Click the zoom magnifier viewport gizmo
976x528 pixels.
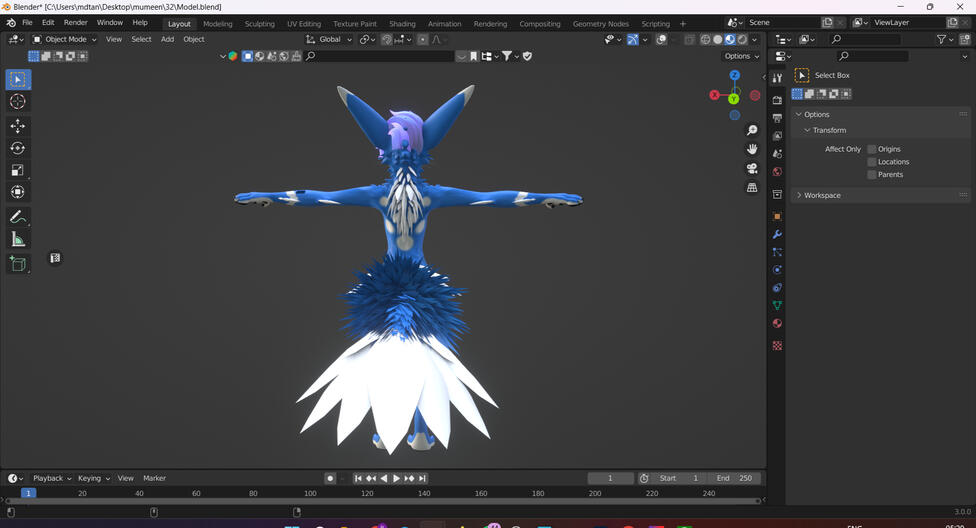click(x=752, y=130)
